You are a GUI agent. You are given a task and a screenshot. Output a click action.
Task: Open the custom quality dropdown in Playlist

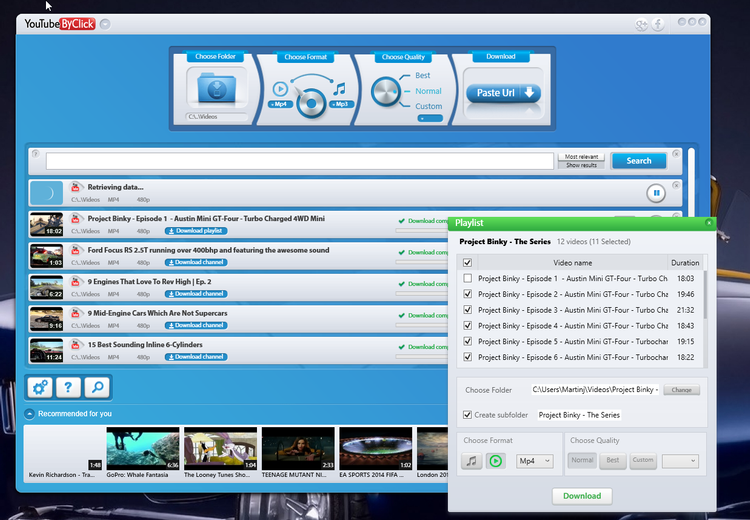coord(680,461)
